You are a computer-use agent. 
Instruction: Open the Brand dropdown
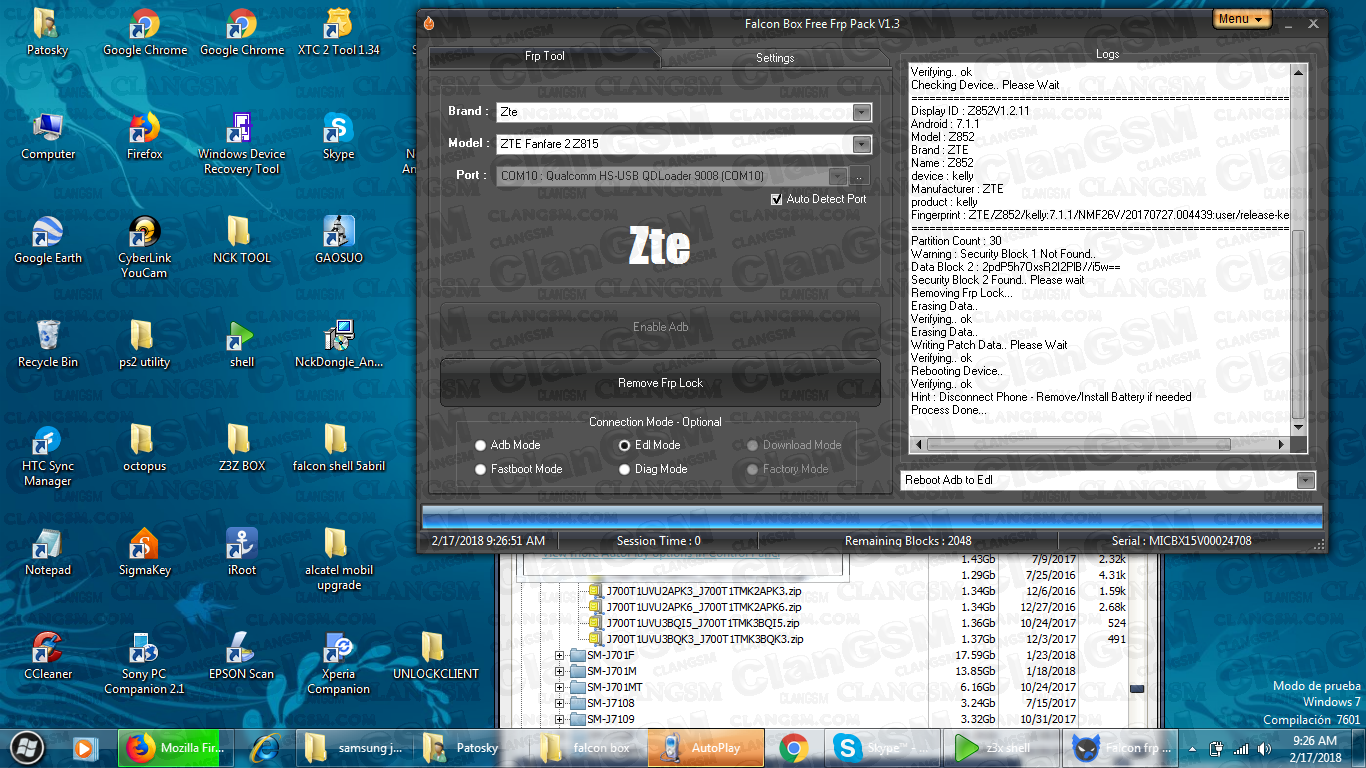[x=861, y=112]
